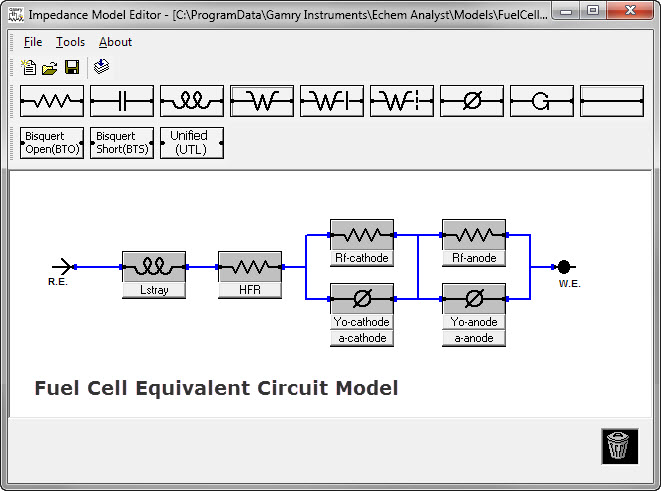Click the W.E. working electrode terminal
Viewport: 661px width, 491px height.
pyautogui.click(x=564, y=267)
